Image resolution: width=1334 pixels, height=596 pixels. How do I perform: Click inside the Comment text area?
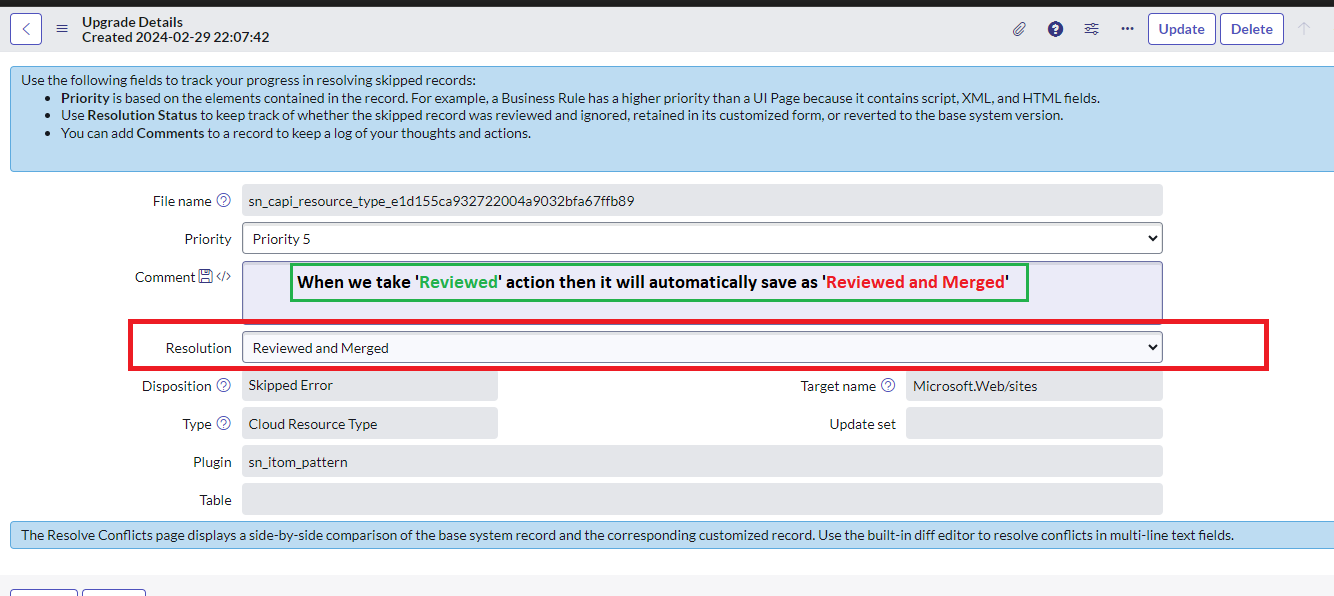click(x=702, y=291)
